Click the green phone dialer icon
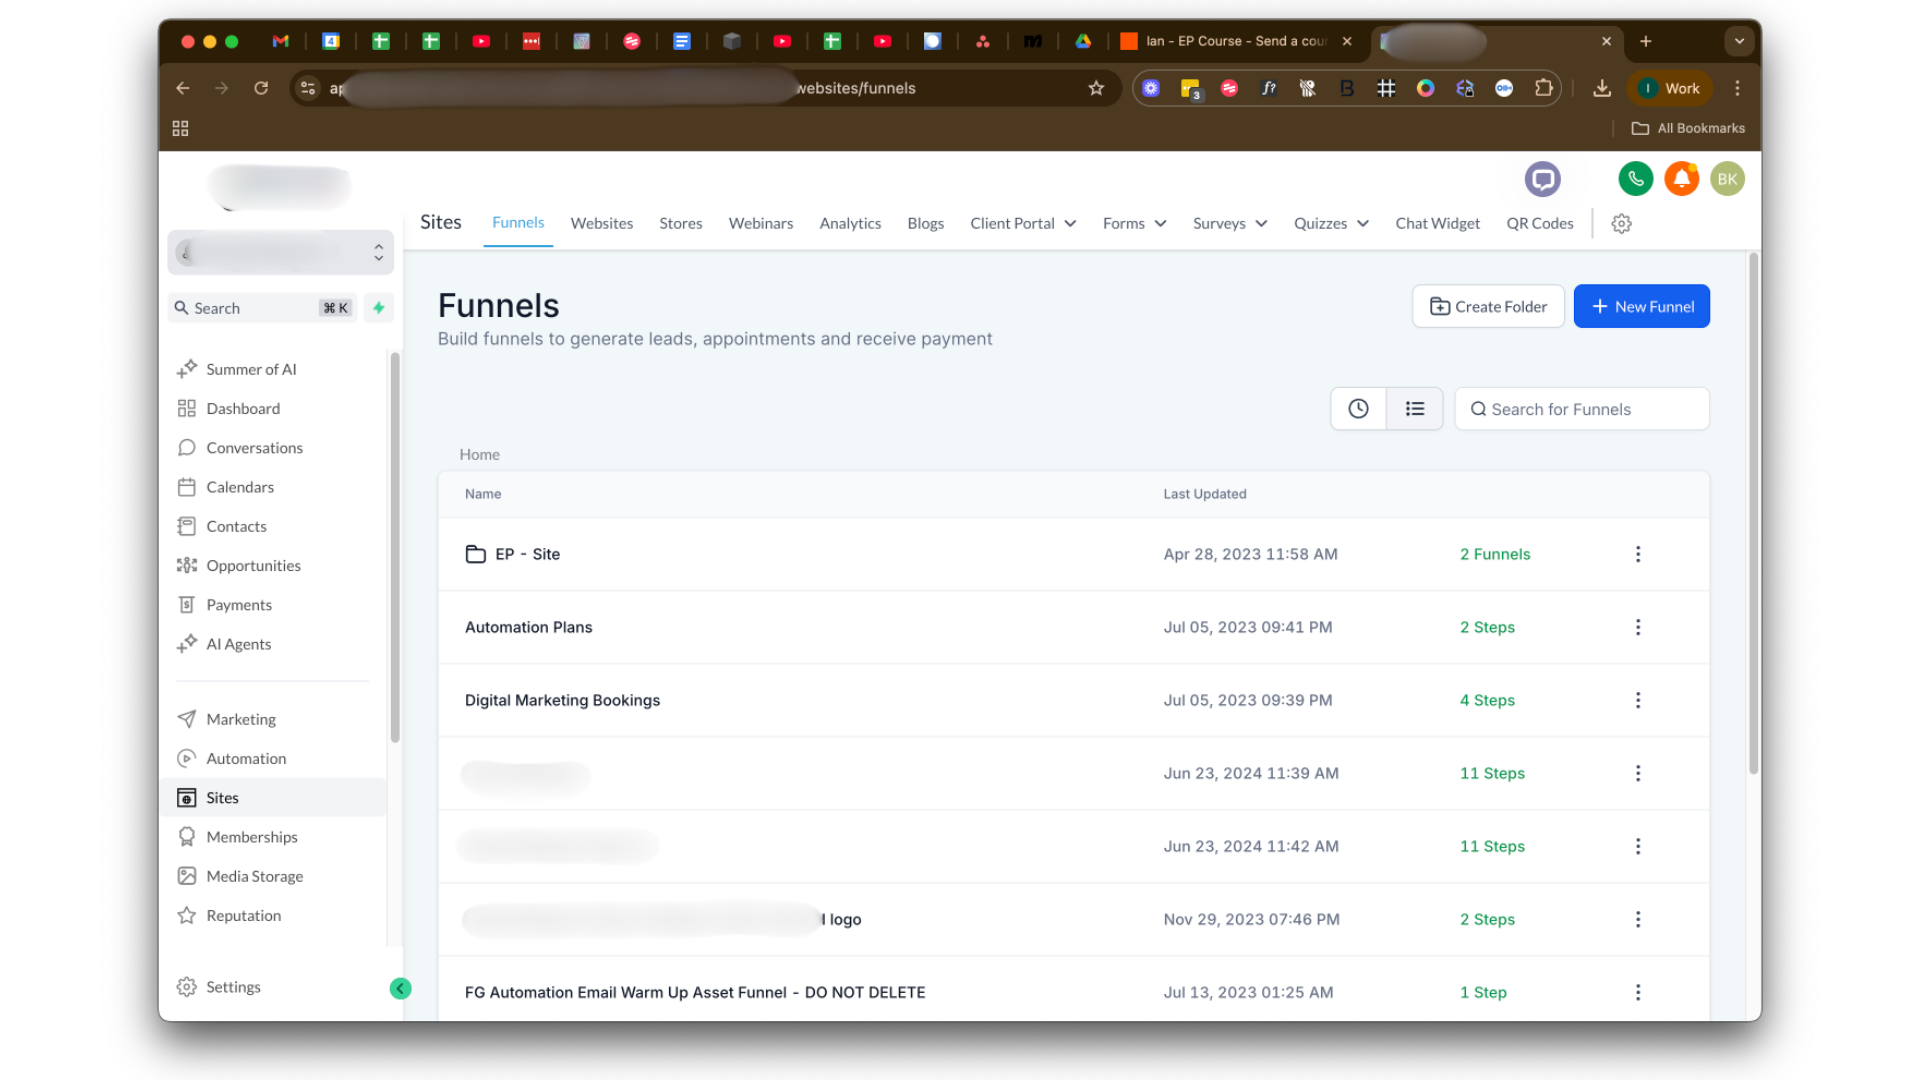The height and width of the screenshot is (1080, 1920). [x=1635, y=179]
